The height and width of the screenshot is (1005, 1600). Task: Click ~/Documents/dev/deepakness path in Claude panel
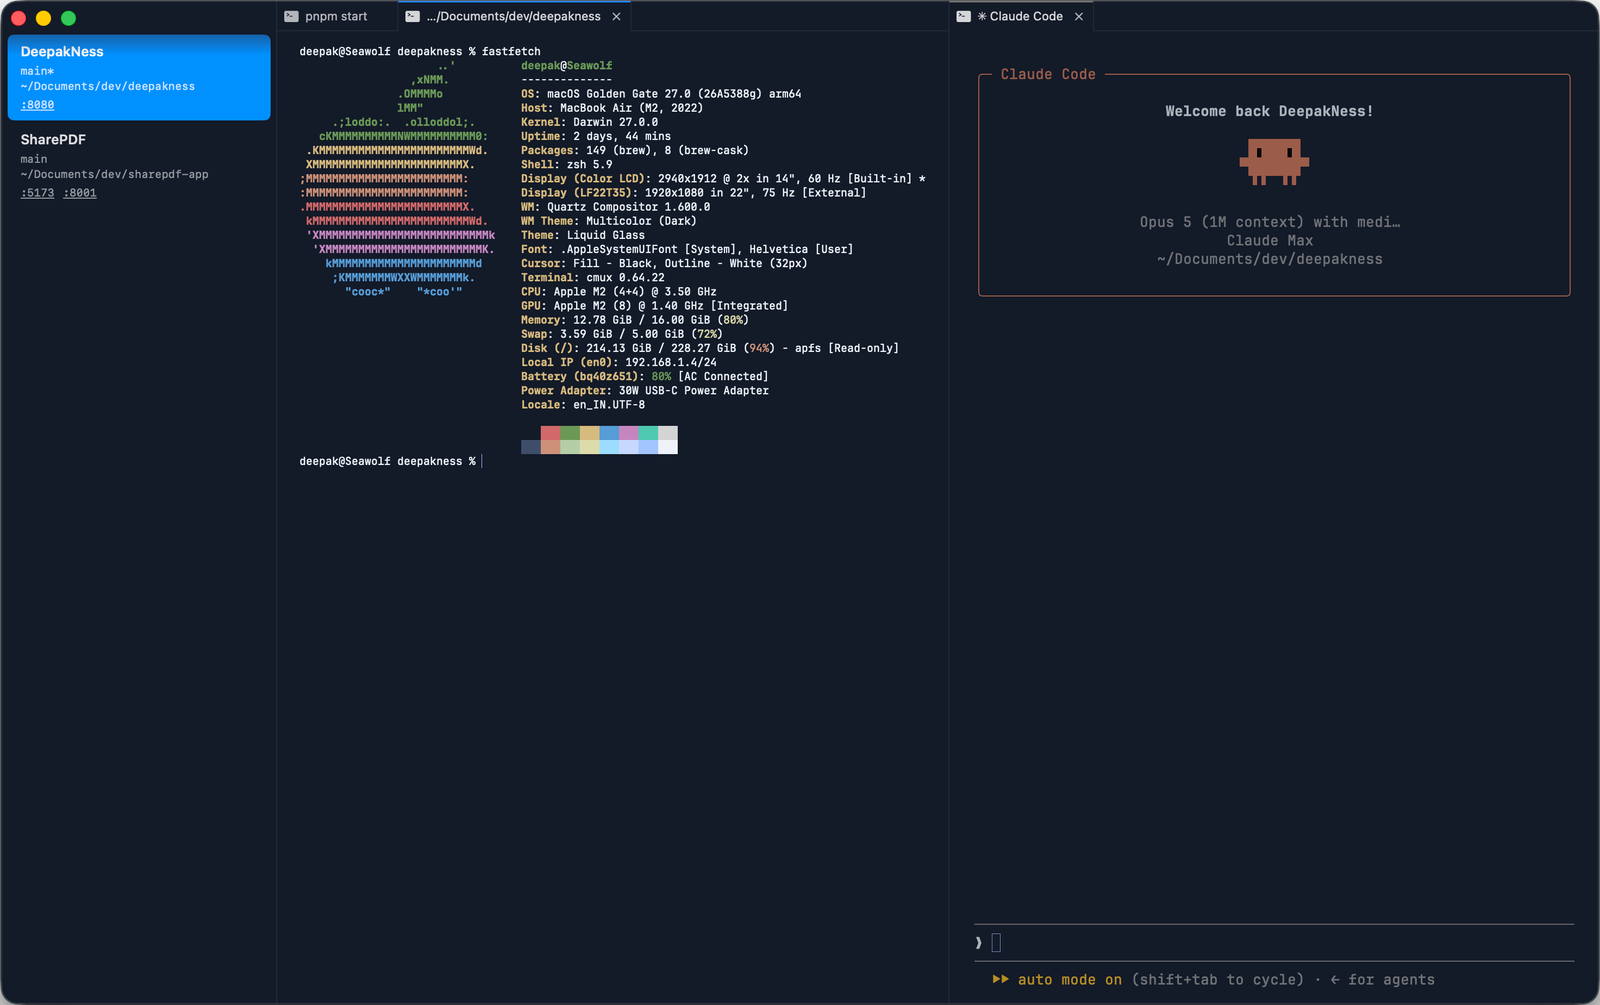(1270, 259)
